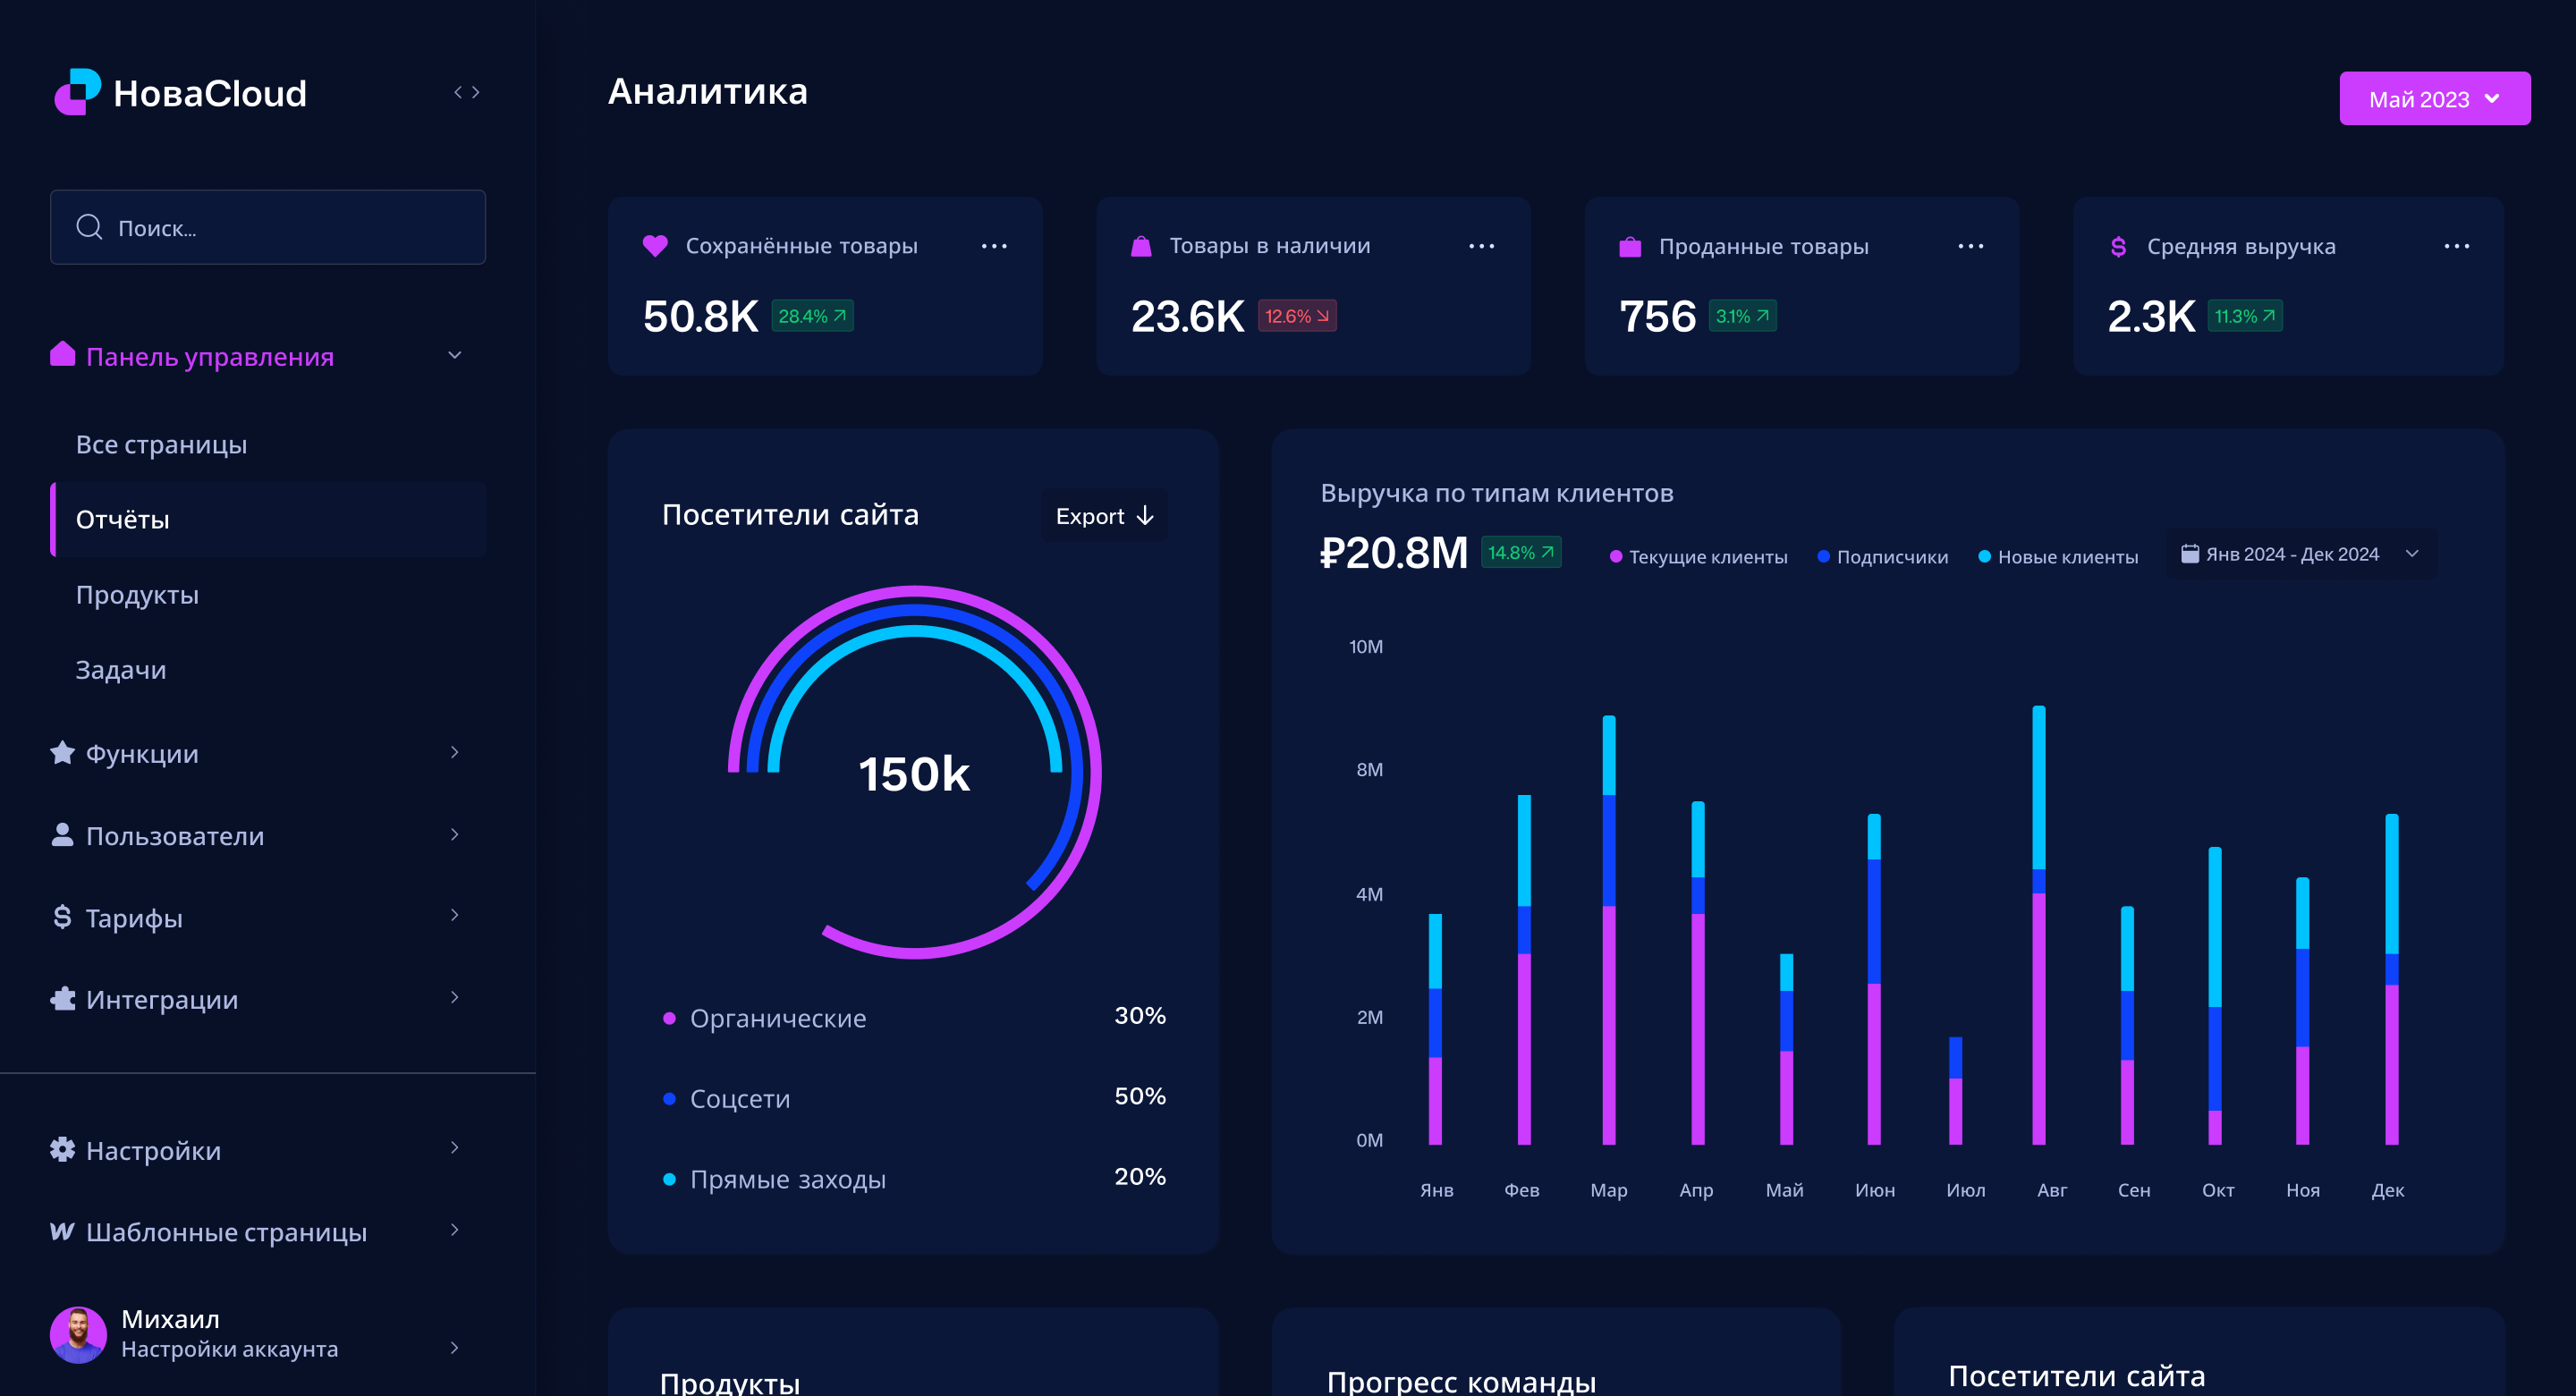Open three-dot menu on Проданные товары card

1970,246
